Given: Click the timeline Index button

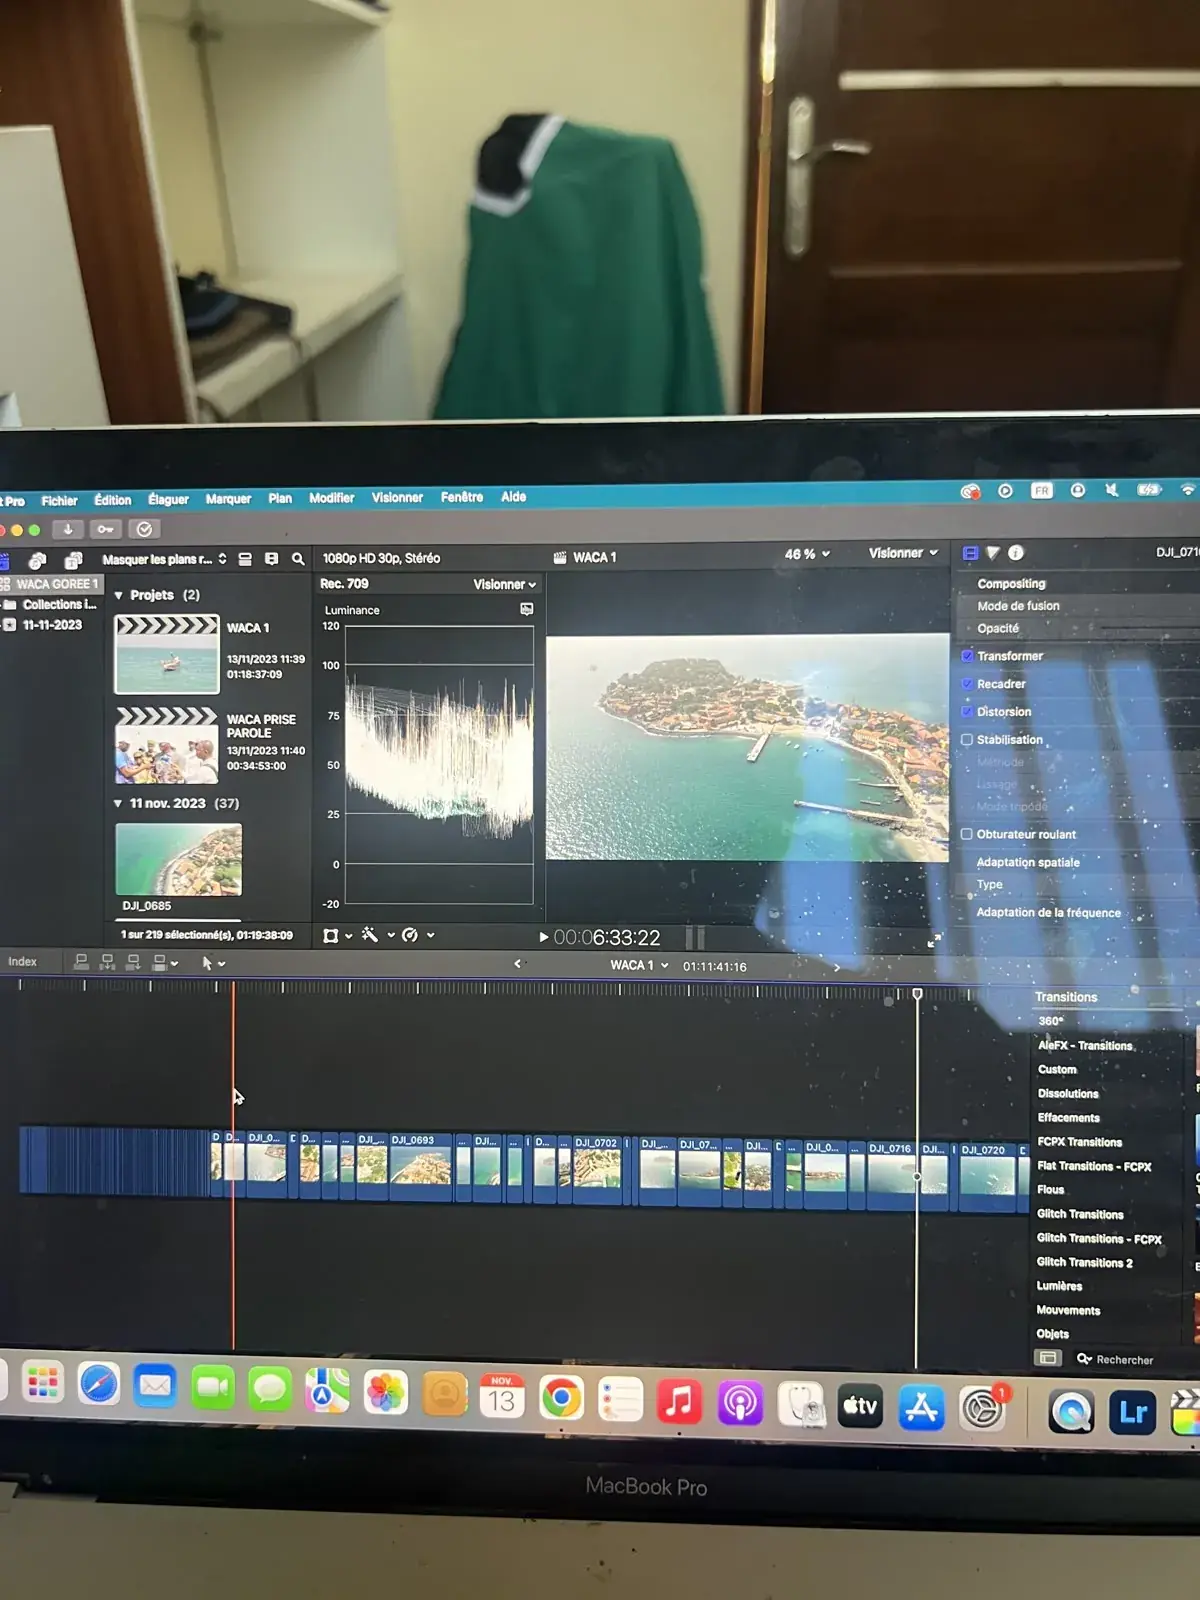Looking at the screenshot, I should (x=22, y=962).
